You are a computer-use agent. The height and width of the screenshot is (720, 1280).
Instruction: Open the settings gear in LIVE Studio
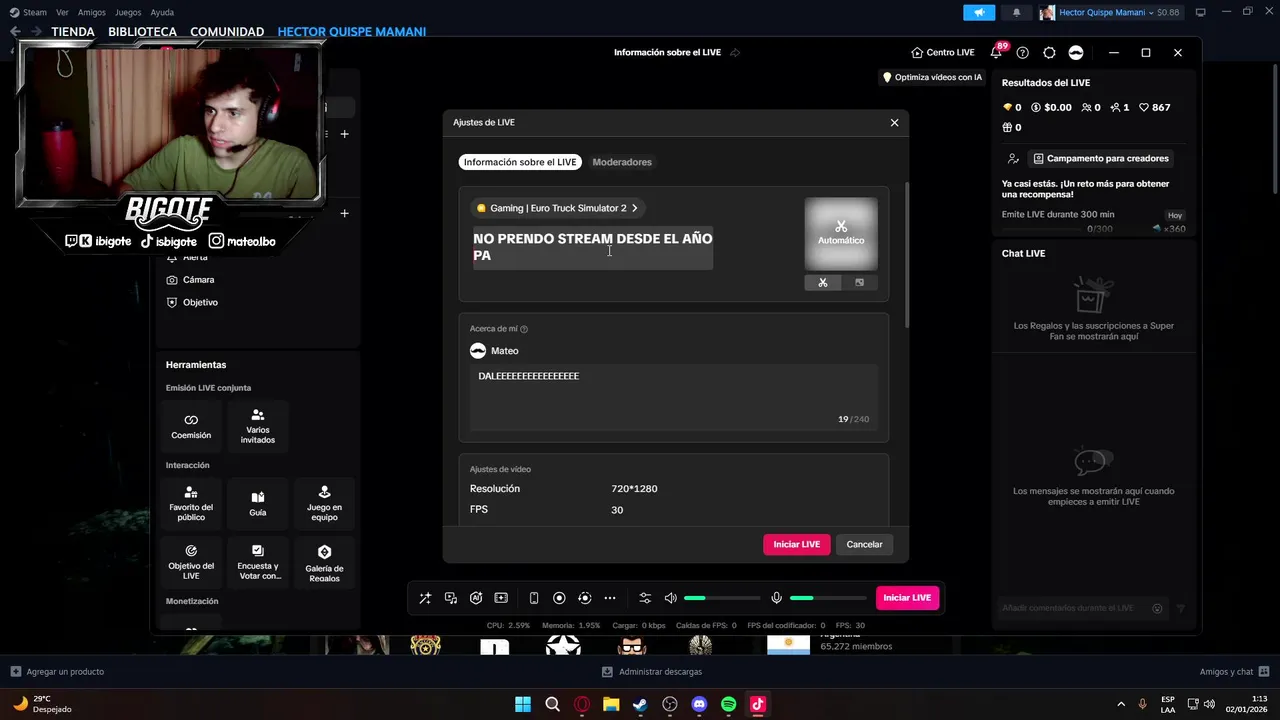point(1049,53)
